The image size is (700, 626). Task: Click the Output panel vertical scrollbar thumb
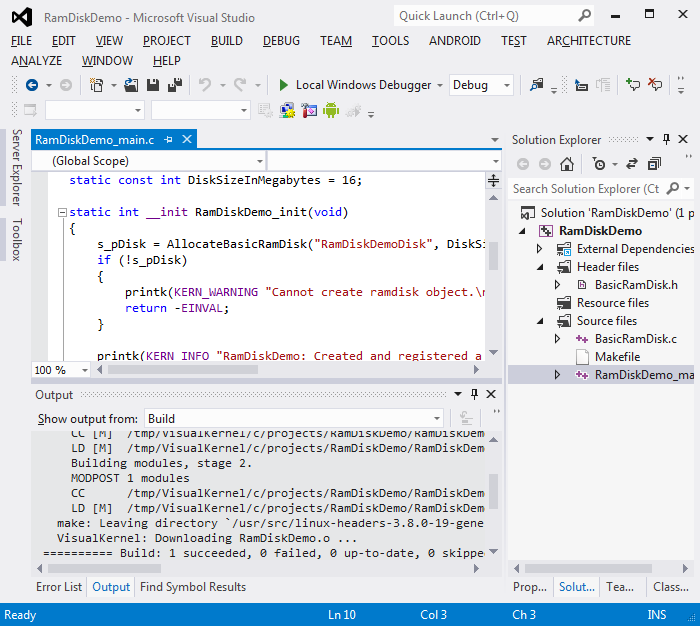(x=493, y=491)
